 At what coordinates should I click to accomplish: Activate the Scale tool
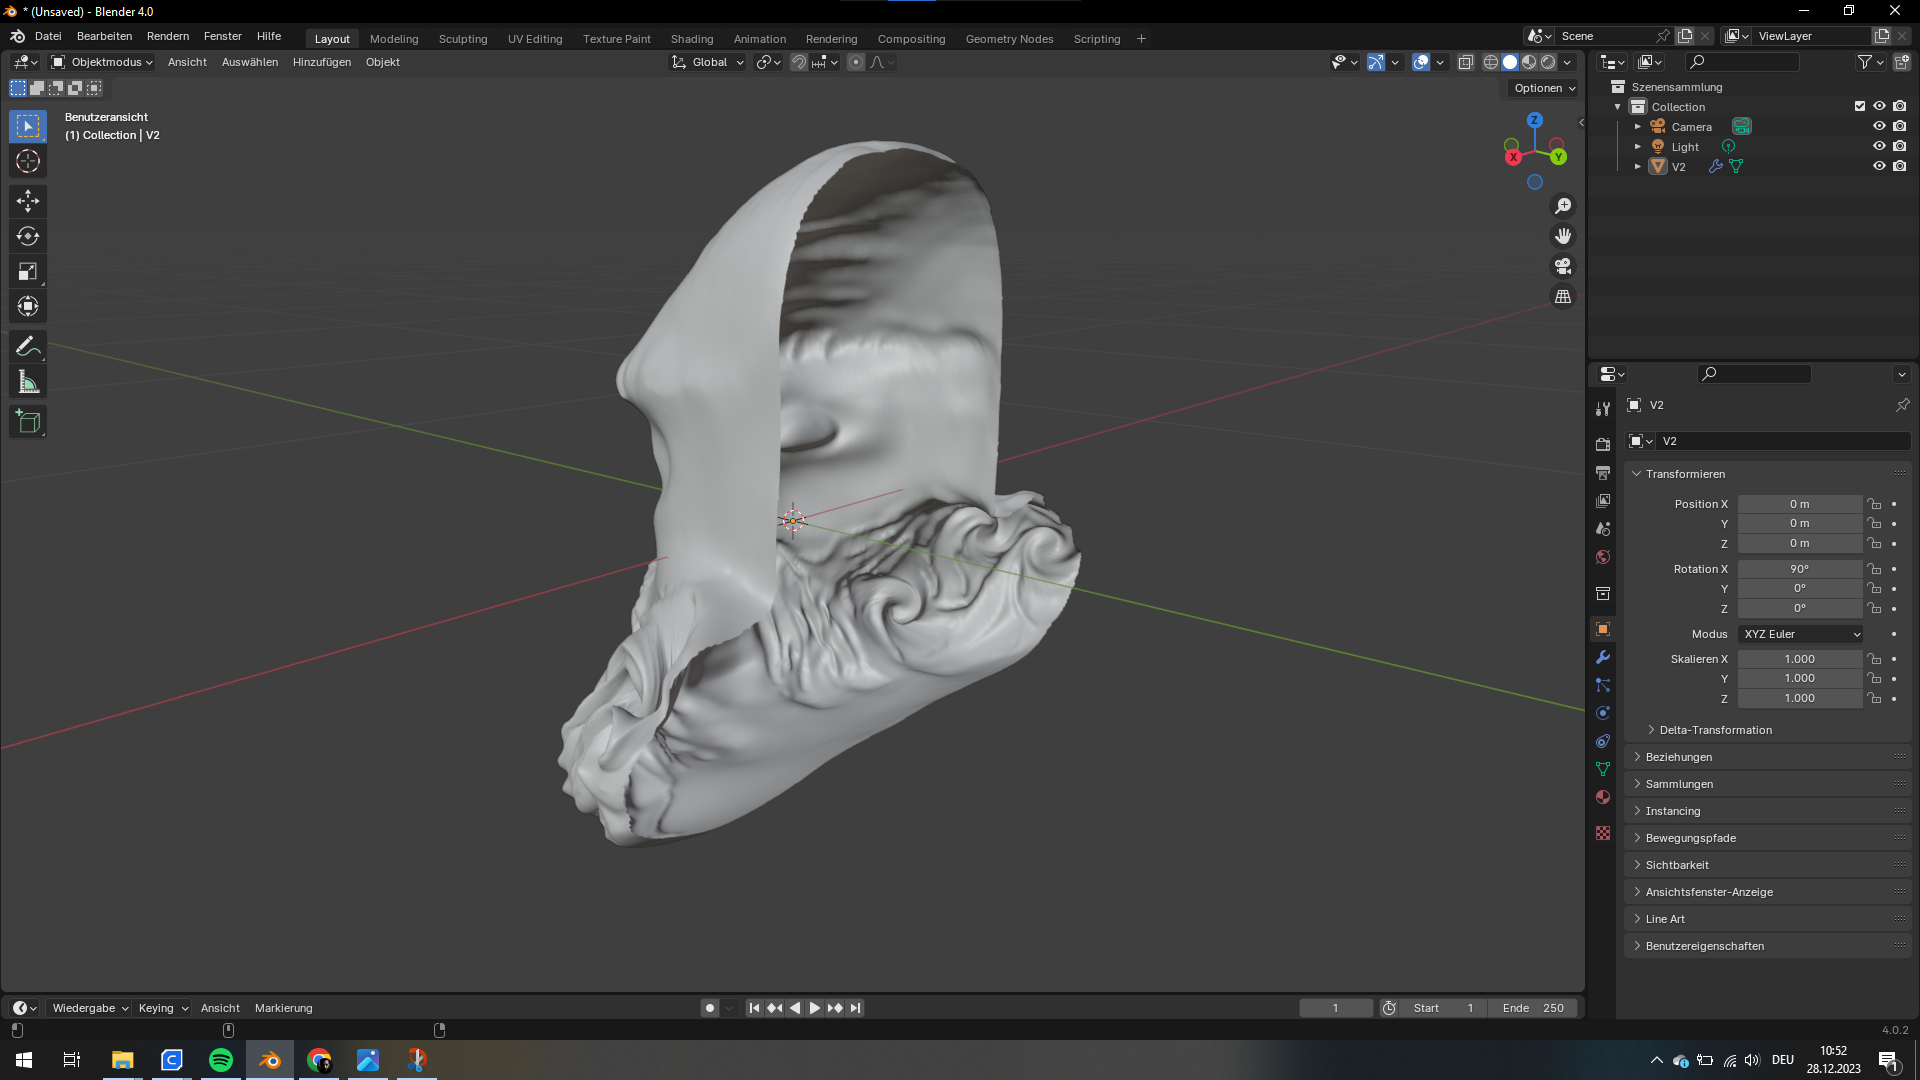coord(28,271)
